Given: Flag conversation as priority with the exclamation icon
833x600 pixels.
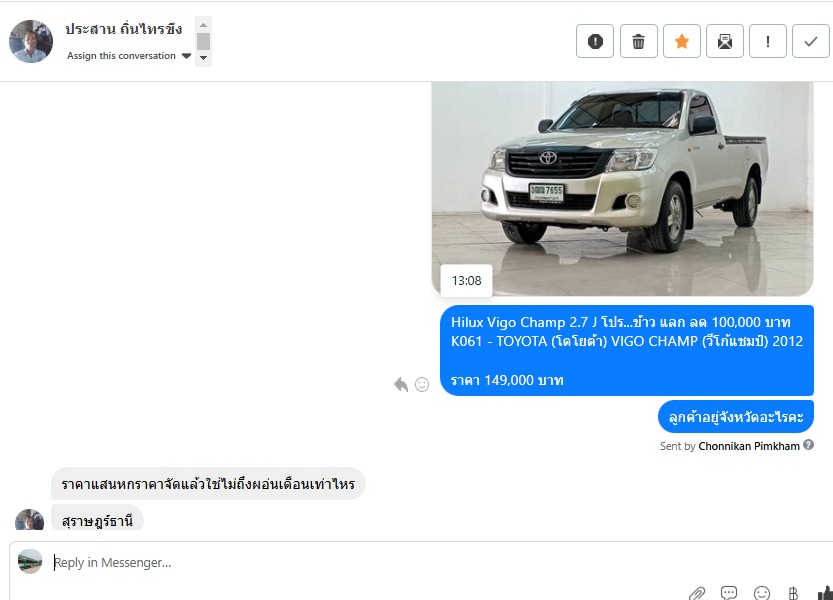Looking at the screenshot, I should 768,41.
